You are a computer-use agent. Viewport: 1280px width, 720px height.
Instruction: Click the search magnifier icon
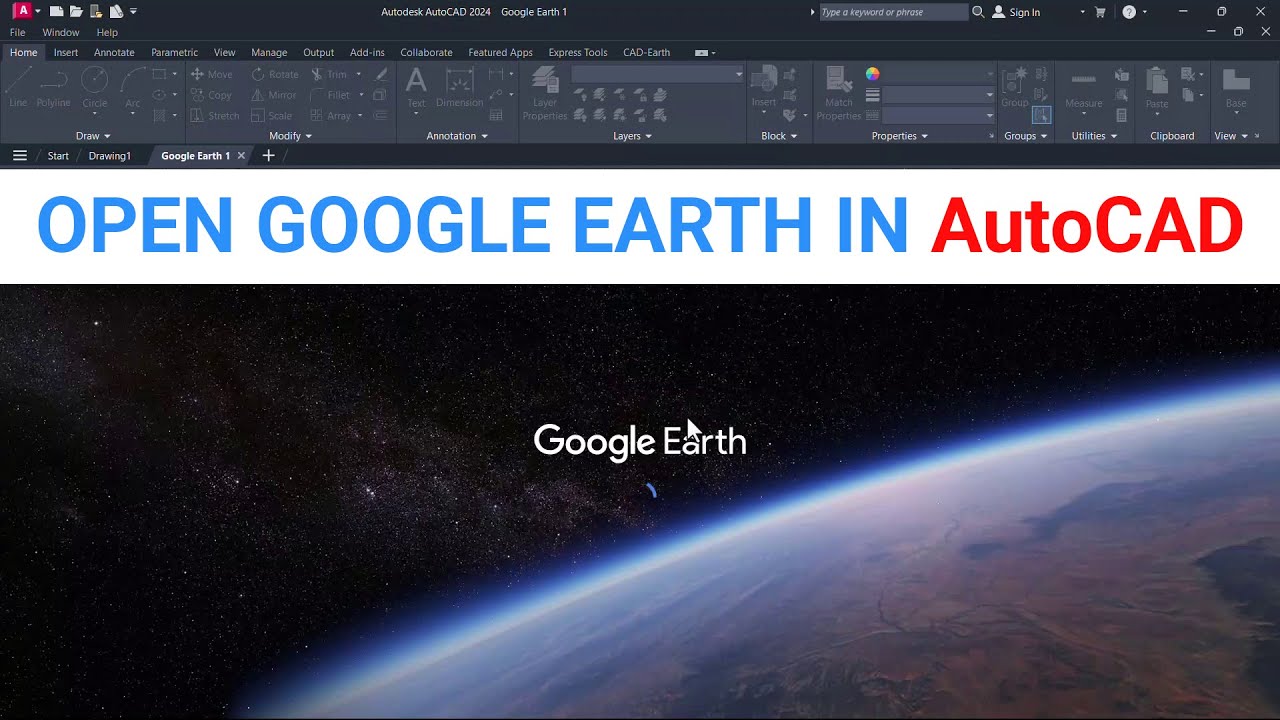click(x=978, y=12)
